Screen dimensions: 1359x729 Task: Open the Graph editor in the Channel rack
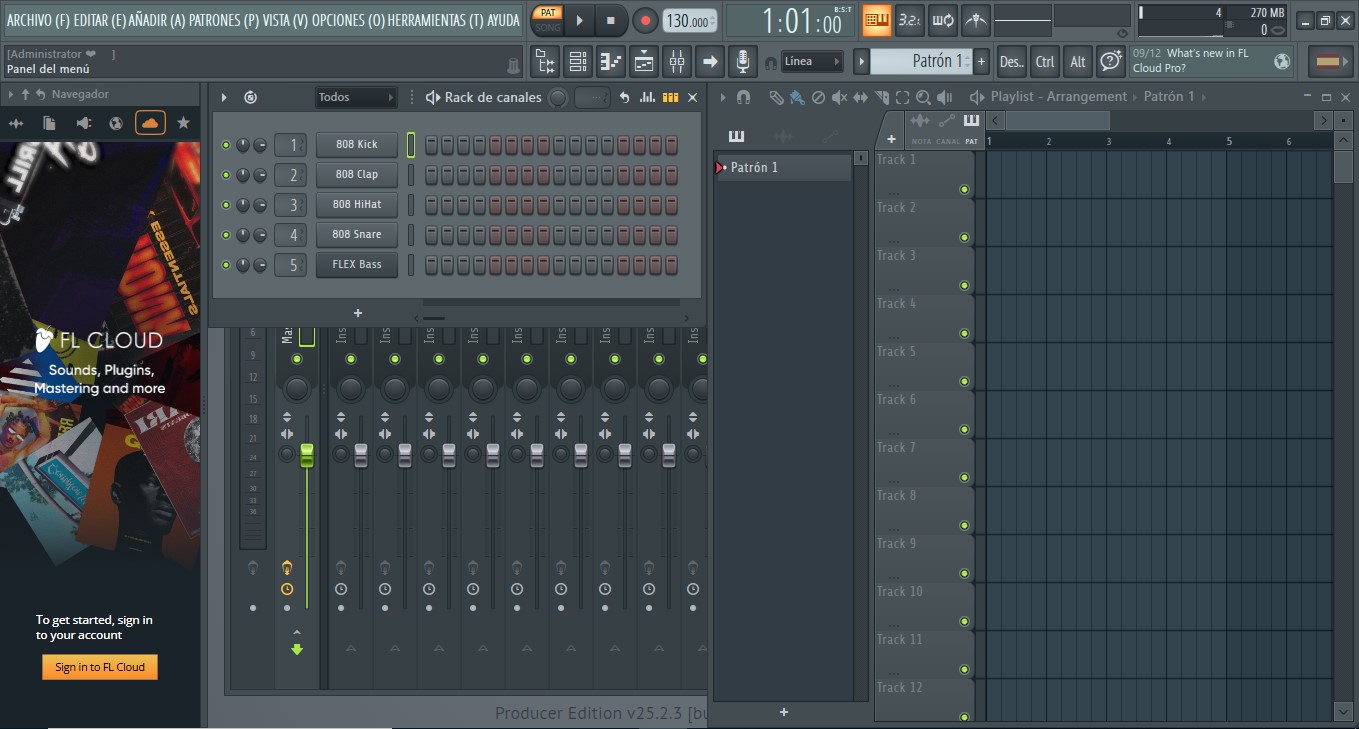(647, 97)
